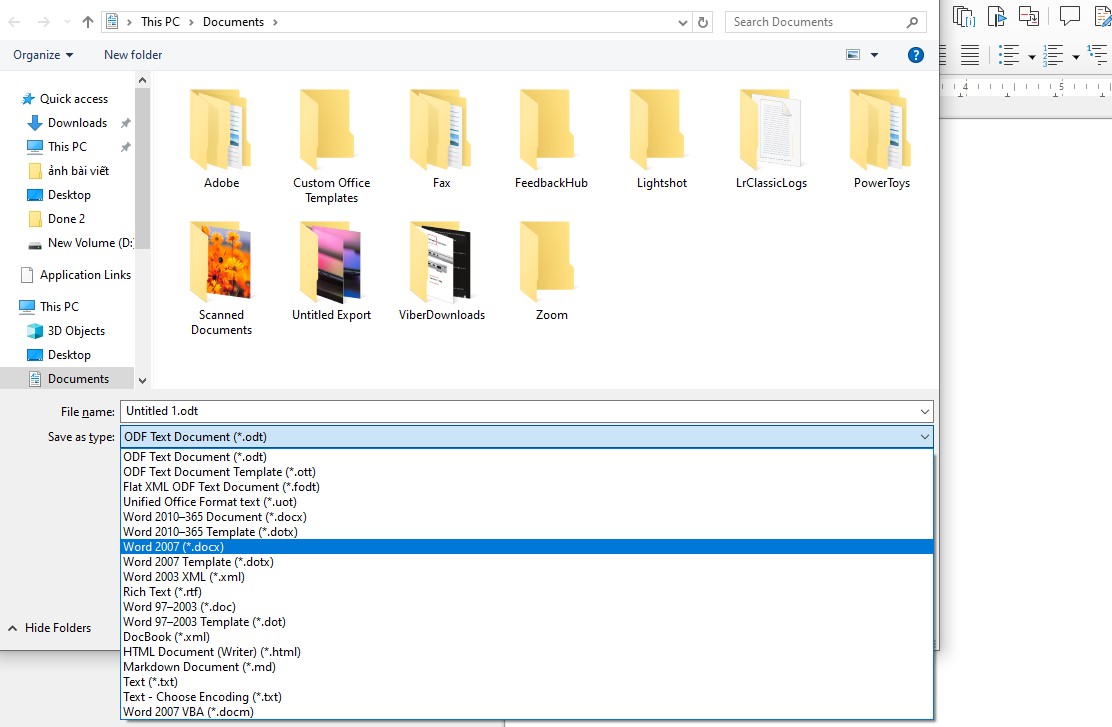Choose Rich Text (*.rtf) format
The image size is (1112, 727).
tap(527, 592)
